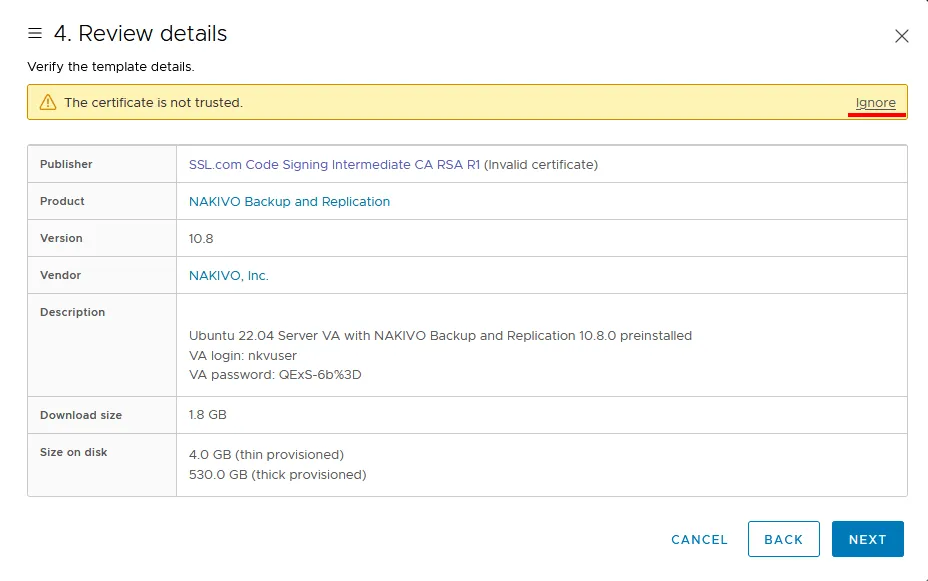928x581 pixels.
Task: Open the wizard steps hamburger menu
Action: pyautogui.click(x=35, y=34)
